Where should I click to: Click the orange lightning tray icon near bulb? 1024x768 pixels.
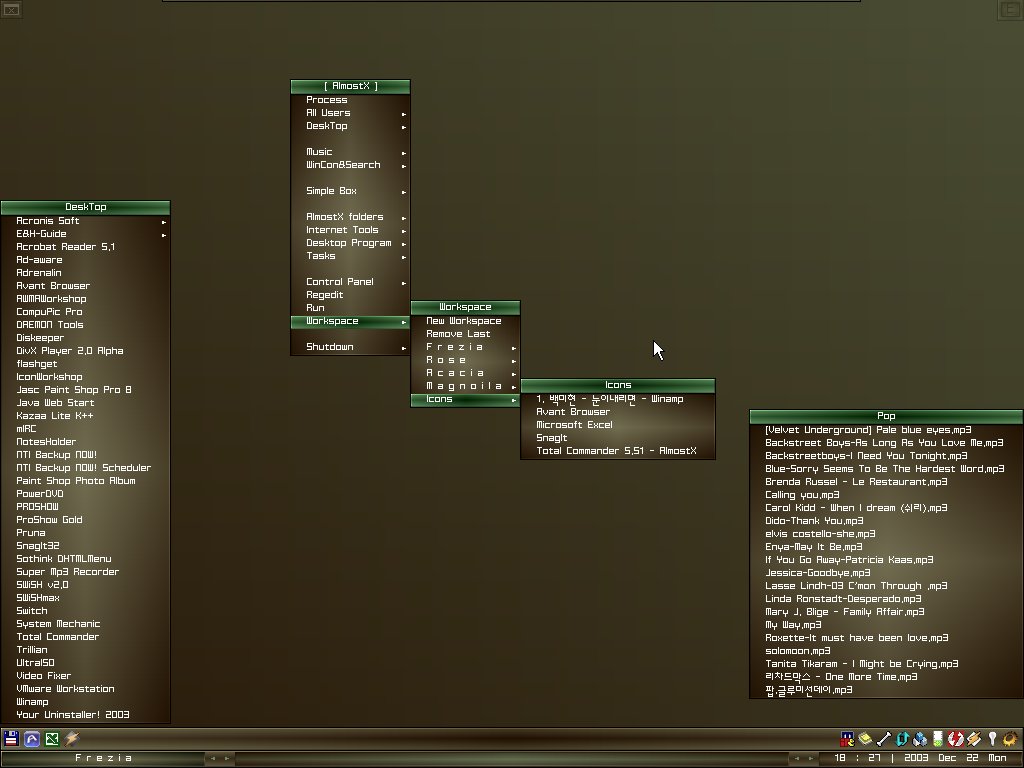[974, 739]
